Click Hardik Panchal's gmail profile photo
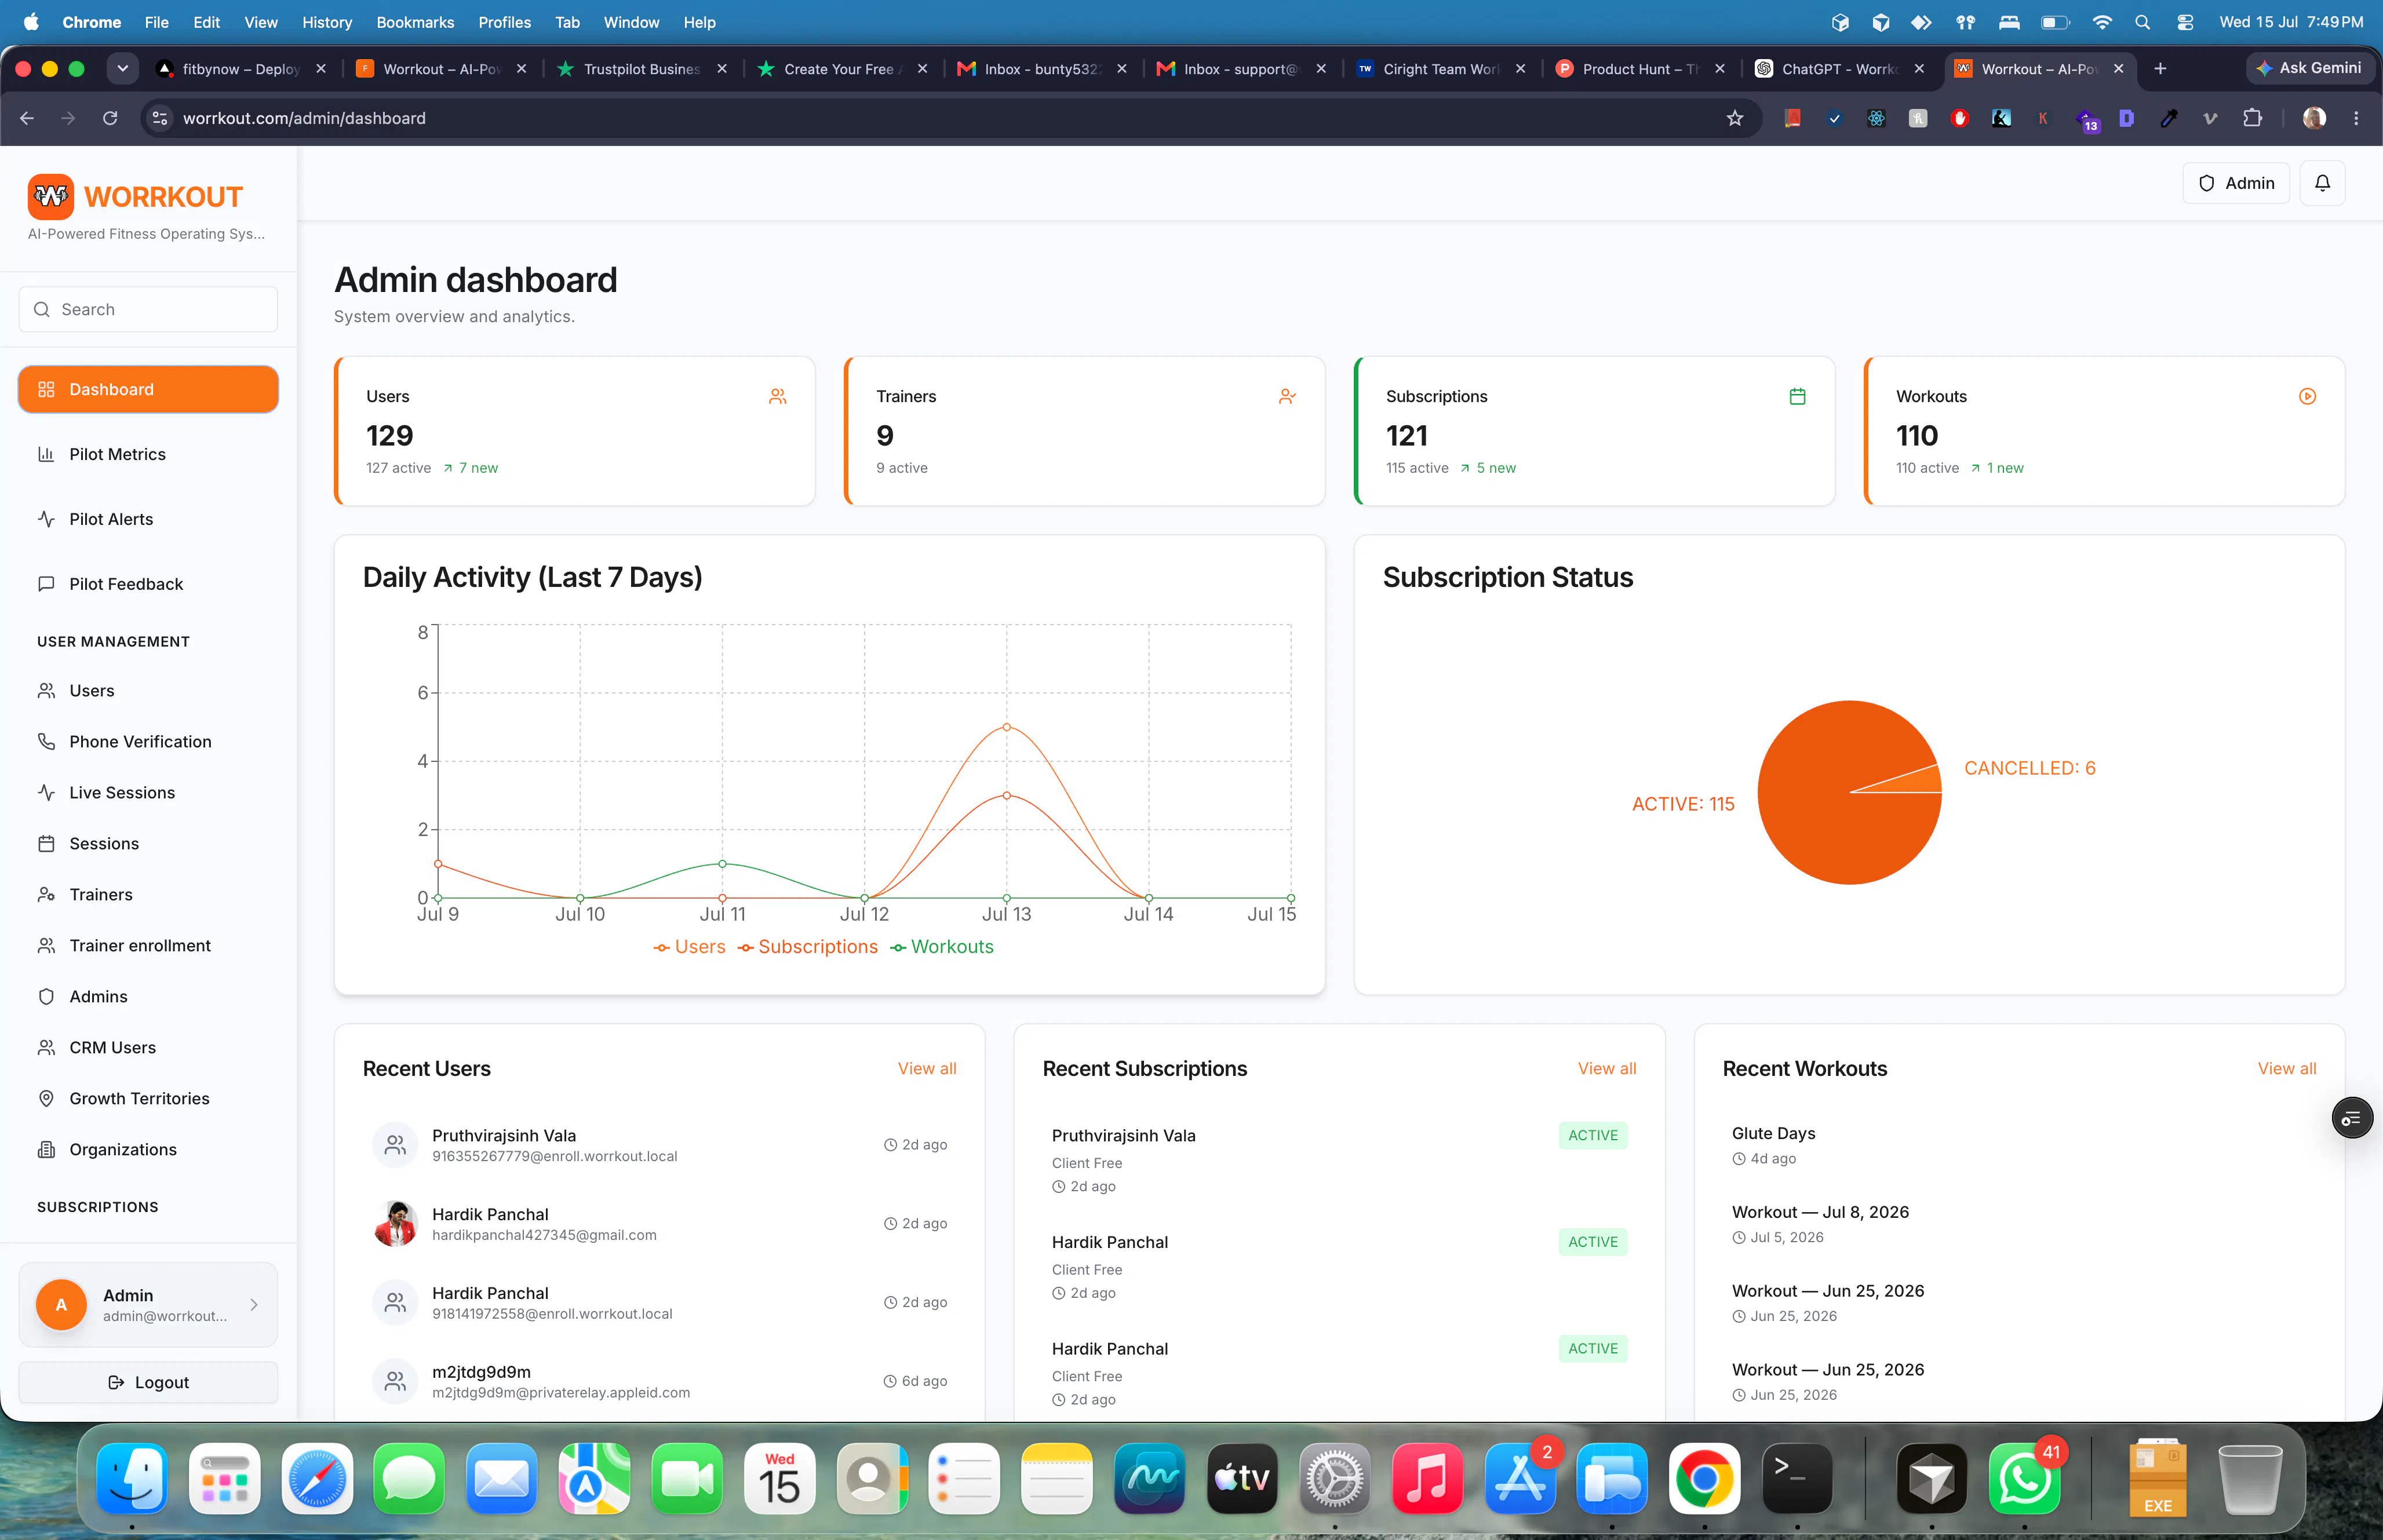Image resolution: width=2383 pixels, height=1540 pixels. [x=395, y=1223]
